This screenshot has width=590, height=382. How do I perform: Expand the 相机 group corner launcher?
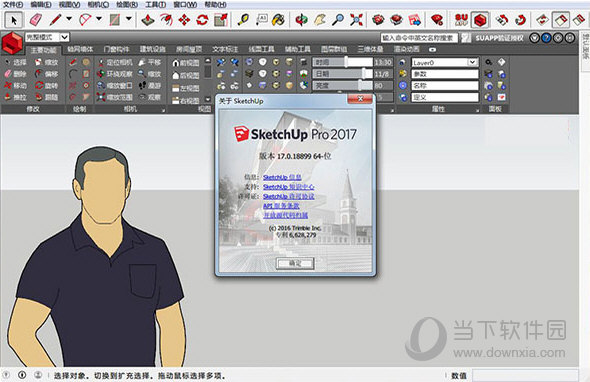pyautogui.click(x=163, y=110)
